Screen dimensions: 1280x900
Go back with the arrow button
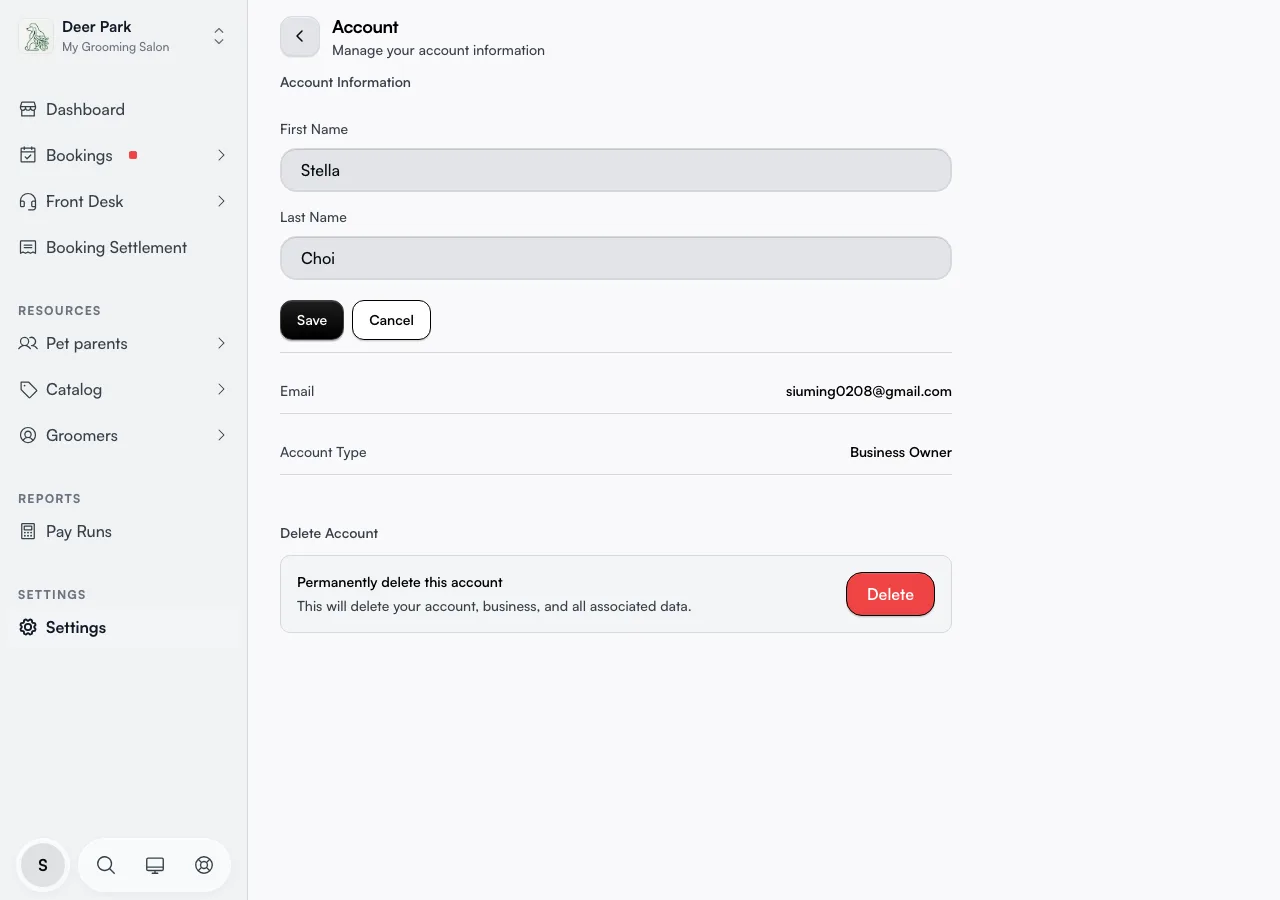[x=300, y=36]
